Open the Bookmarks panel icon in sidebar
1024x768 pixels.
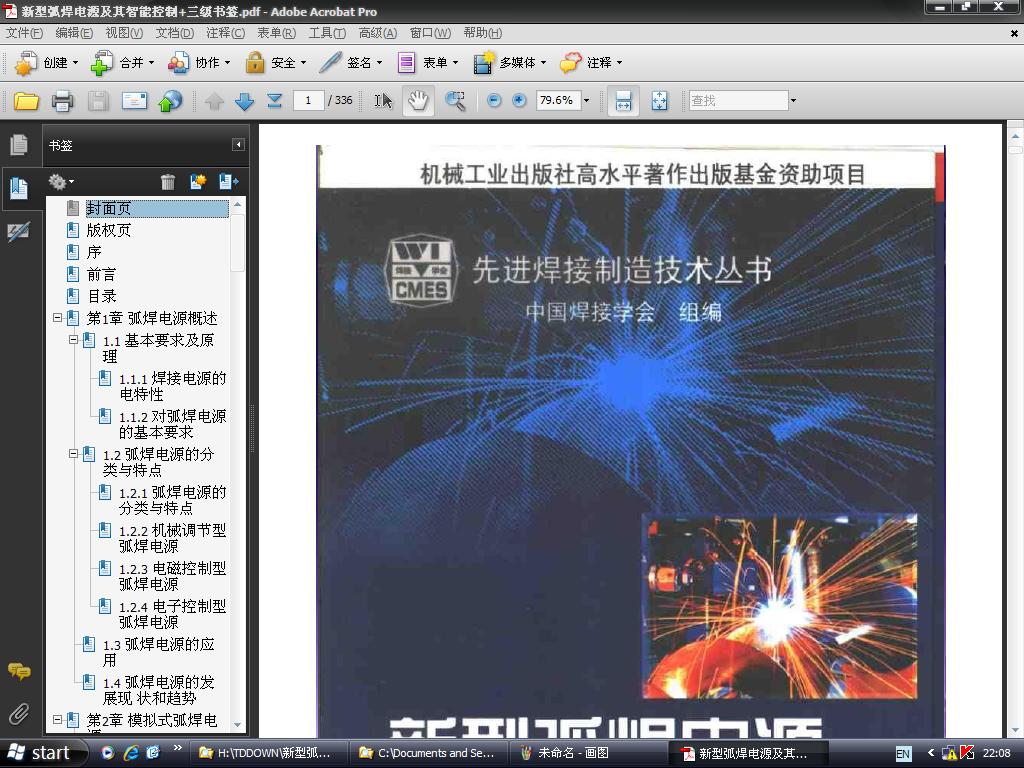(x=19, y=188)
